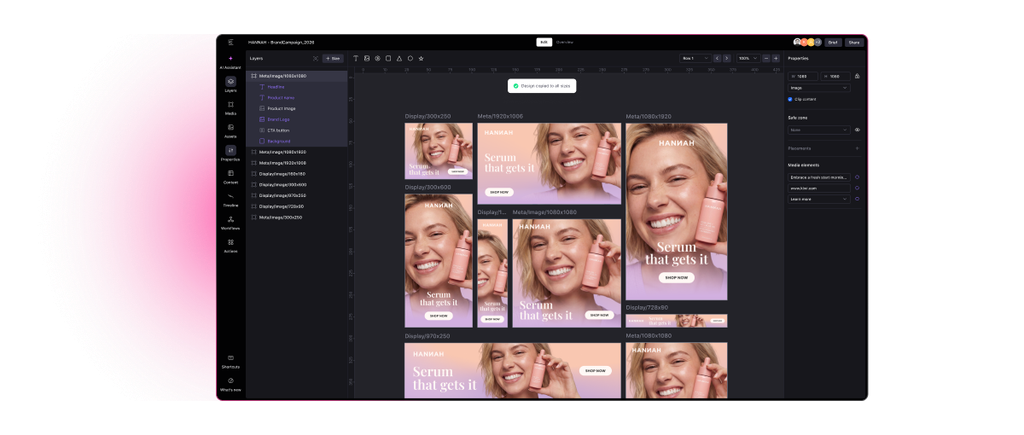
Task: Open the Shortcuts sidebar item
Action: click(x=231, y=361)
